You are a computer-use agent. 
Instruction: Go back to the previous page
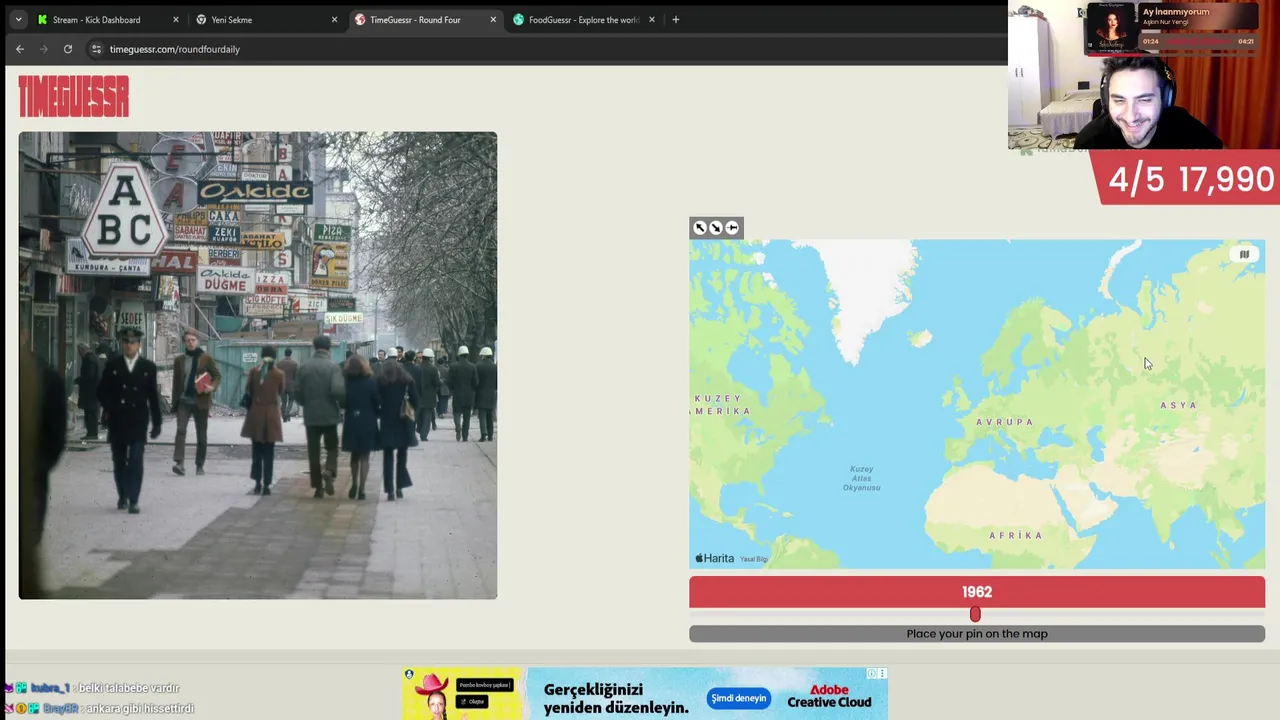(20, 49)
